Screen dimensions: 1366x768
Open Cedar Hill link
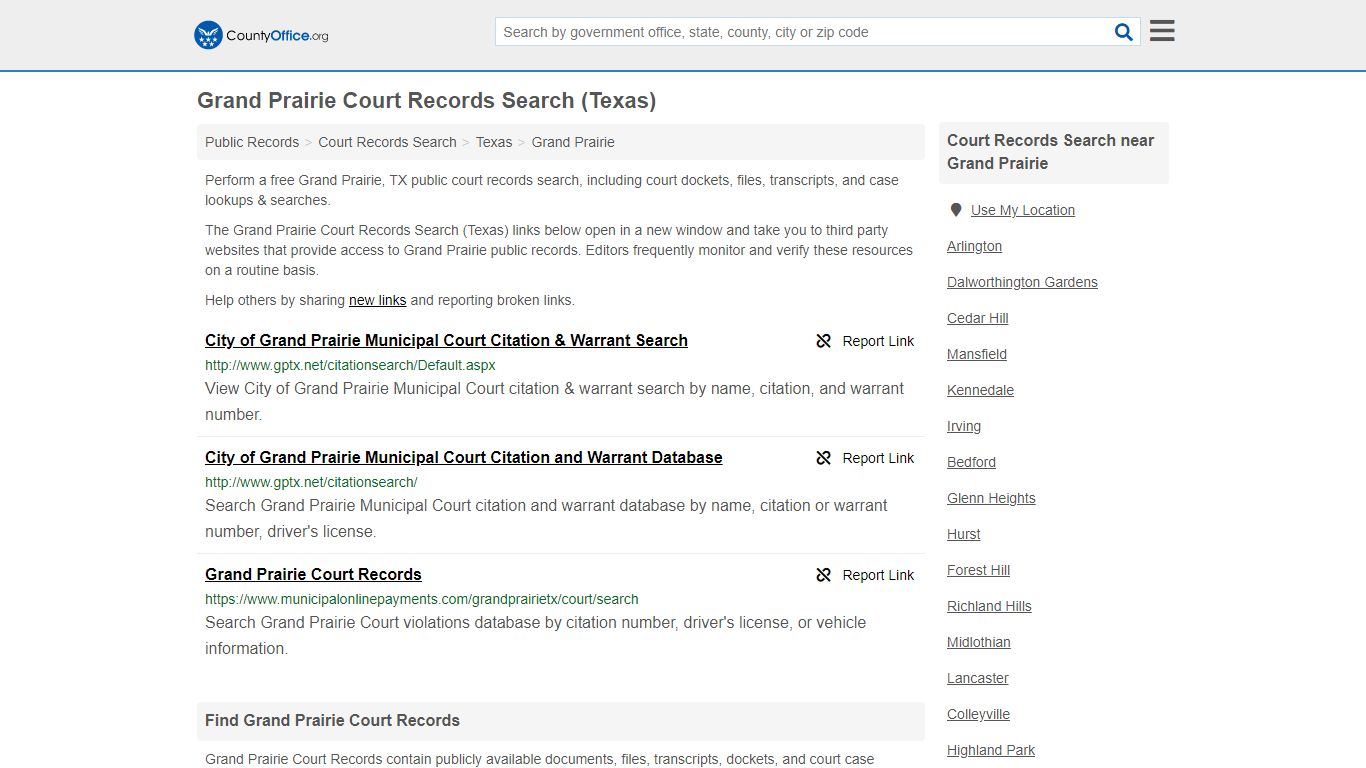[978, 318]
